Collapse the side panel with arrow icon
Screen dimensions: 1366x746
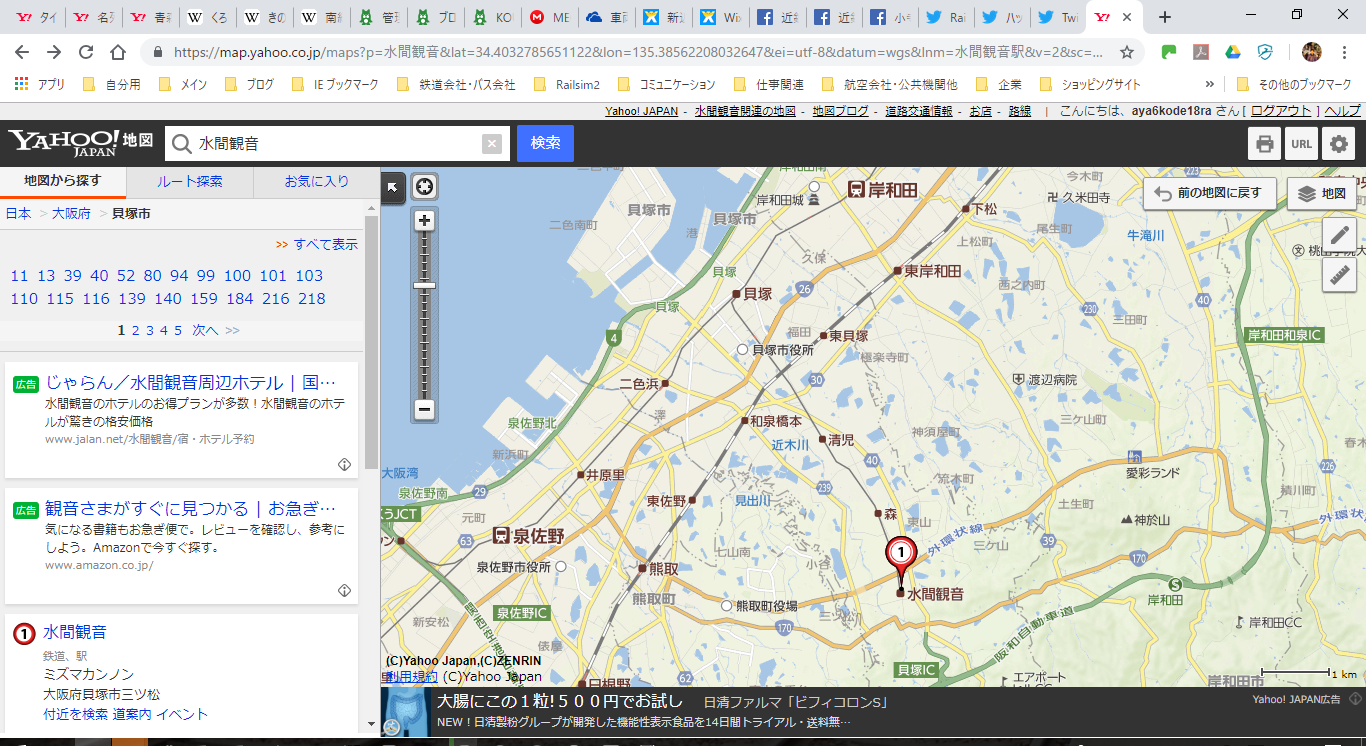tap(392, 186)
